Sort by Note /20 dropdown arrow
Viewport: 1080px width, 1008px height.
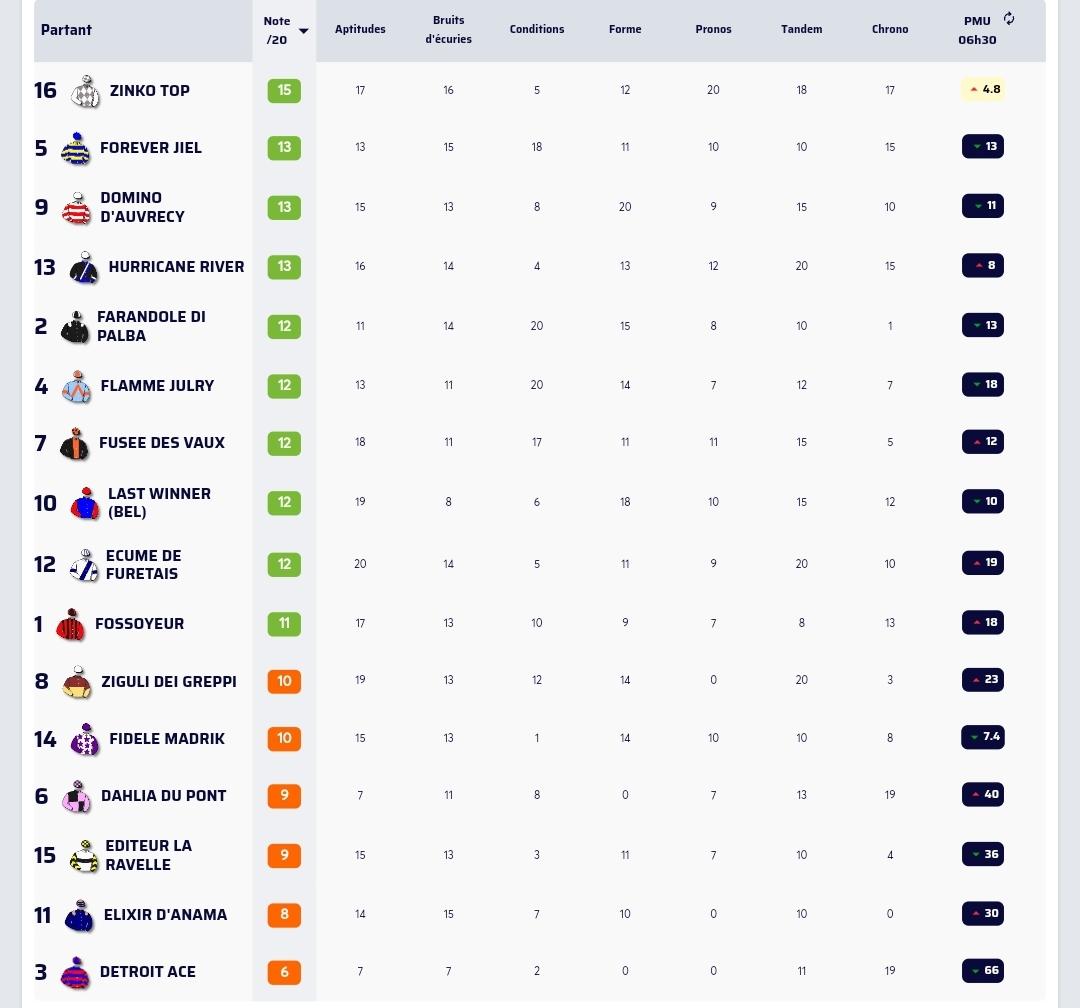coord(303,31)
